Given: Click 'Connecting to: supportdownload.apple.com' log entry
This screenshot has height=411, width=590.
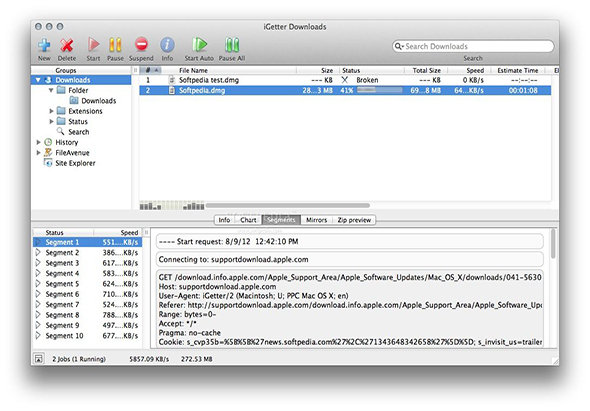Looking at the screenshot, I should (350, 259).
